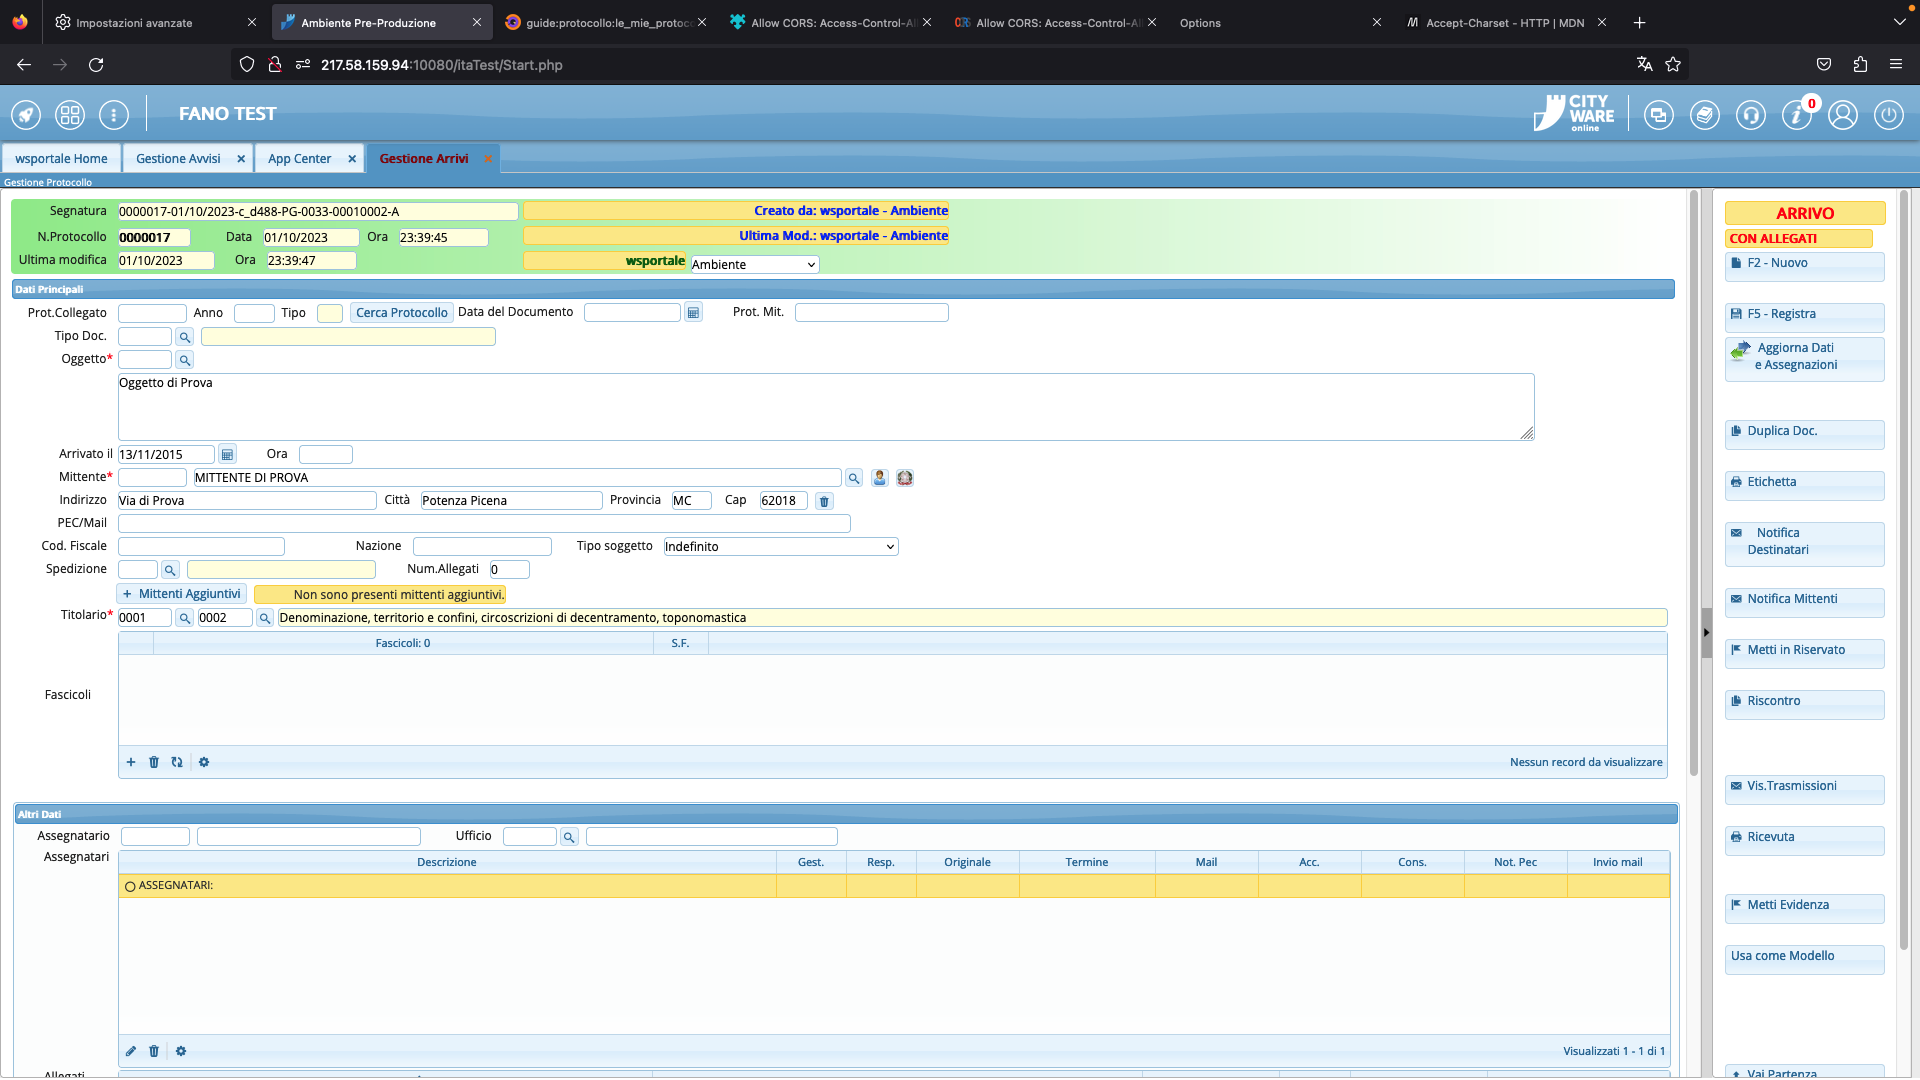This screenshot has width=1920, height=1080.
Task: Click the PEC/Mail input field
Action: 484,524
